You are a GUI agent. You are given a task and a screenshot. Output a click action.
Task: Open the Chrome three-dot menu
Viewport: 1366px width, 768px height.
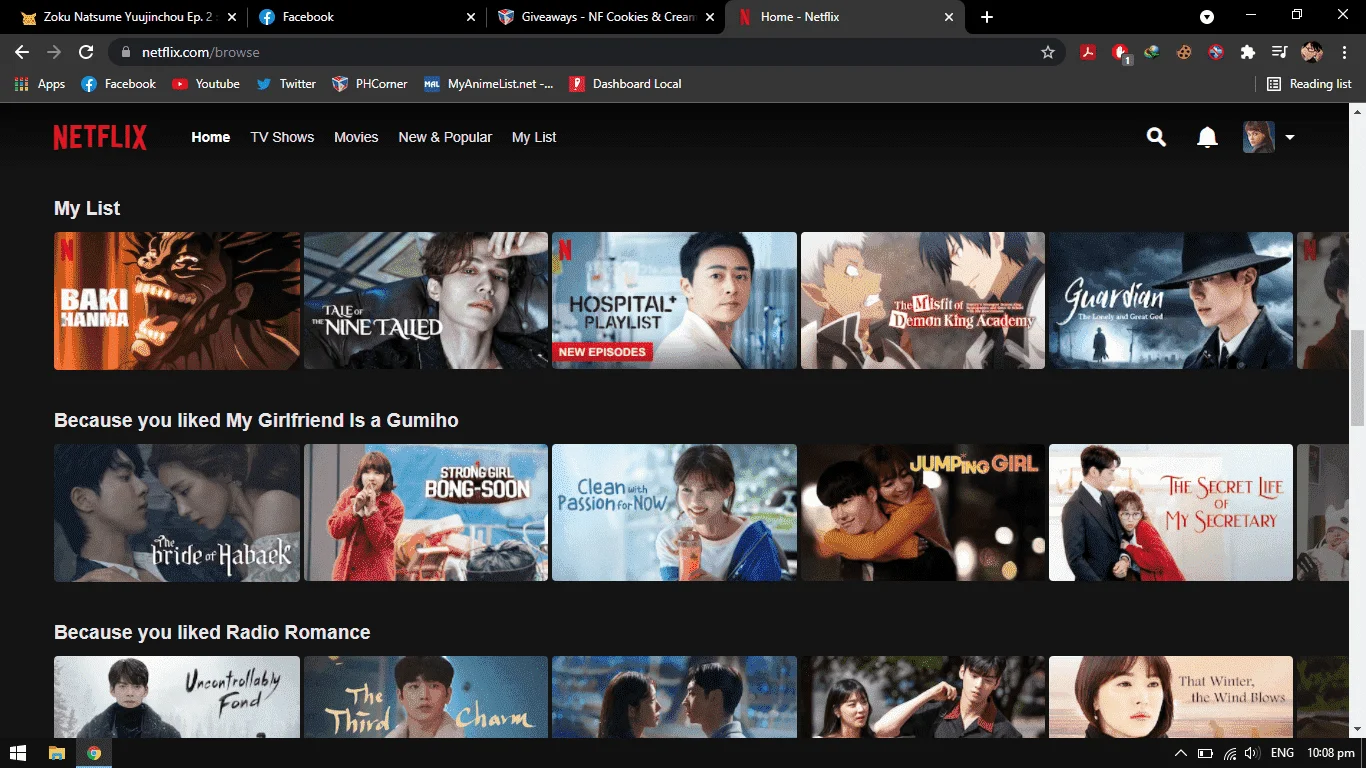tap(1344, 52)
